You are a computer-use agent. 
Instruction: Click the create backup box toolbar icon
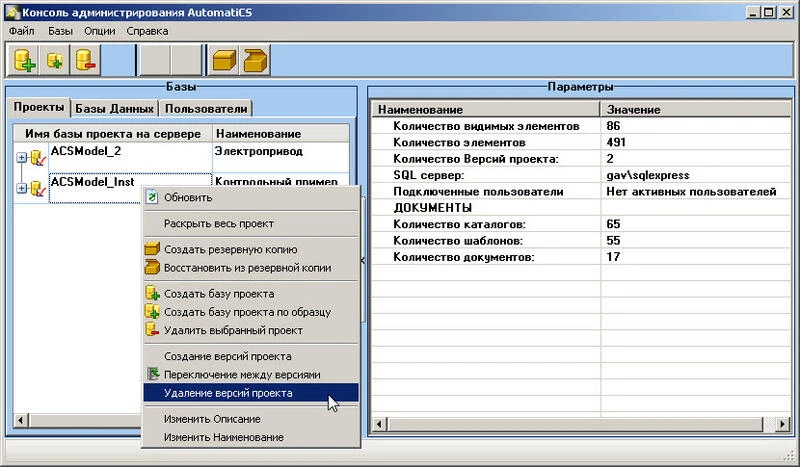pyautogui.click(x=223, y=60)
